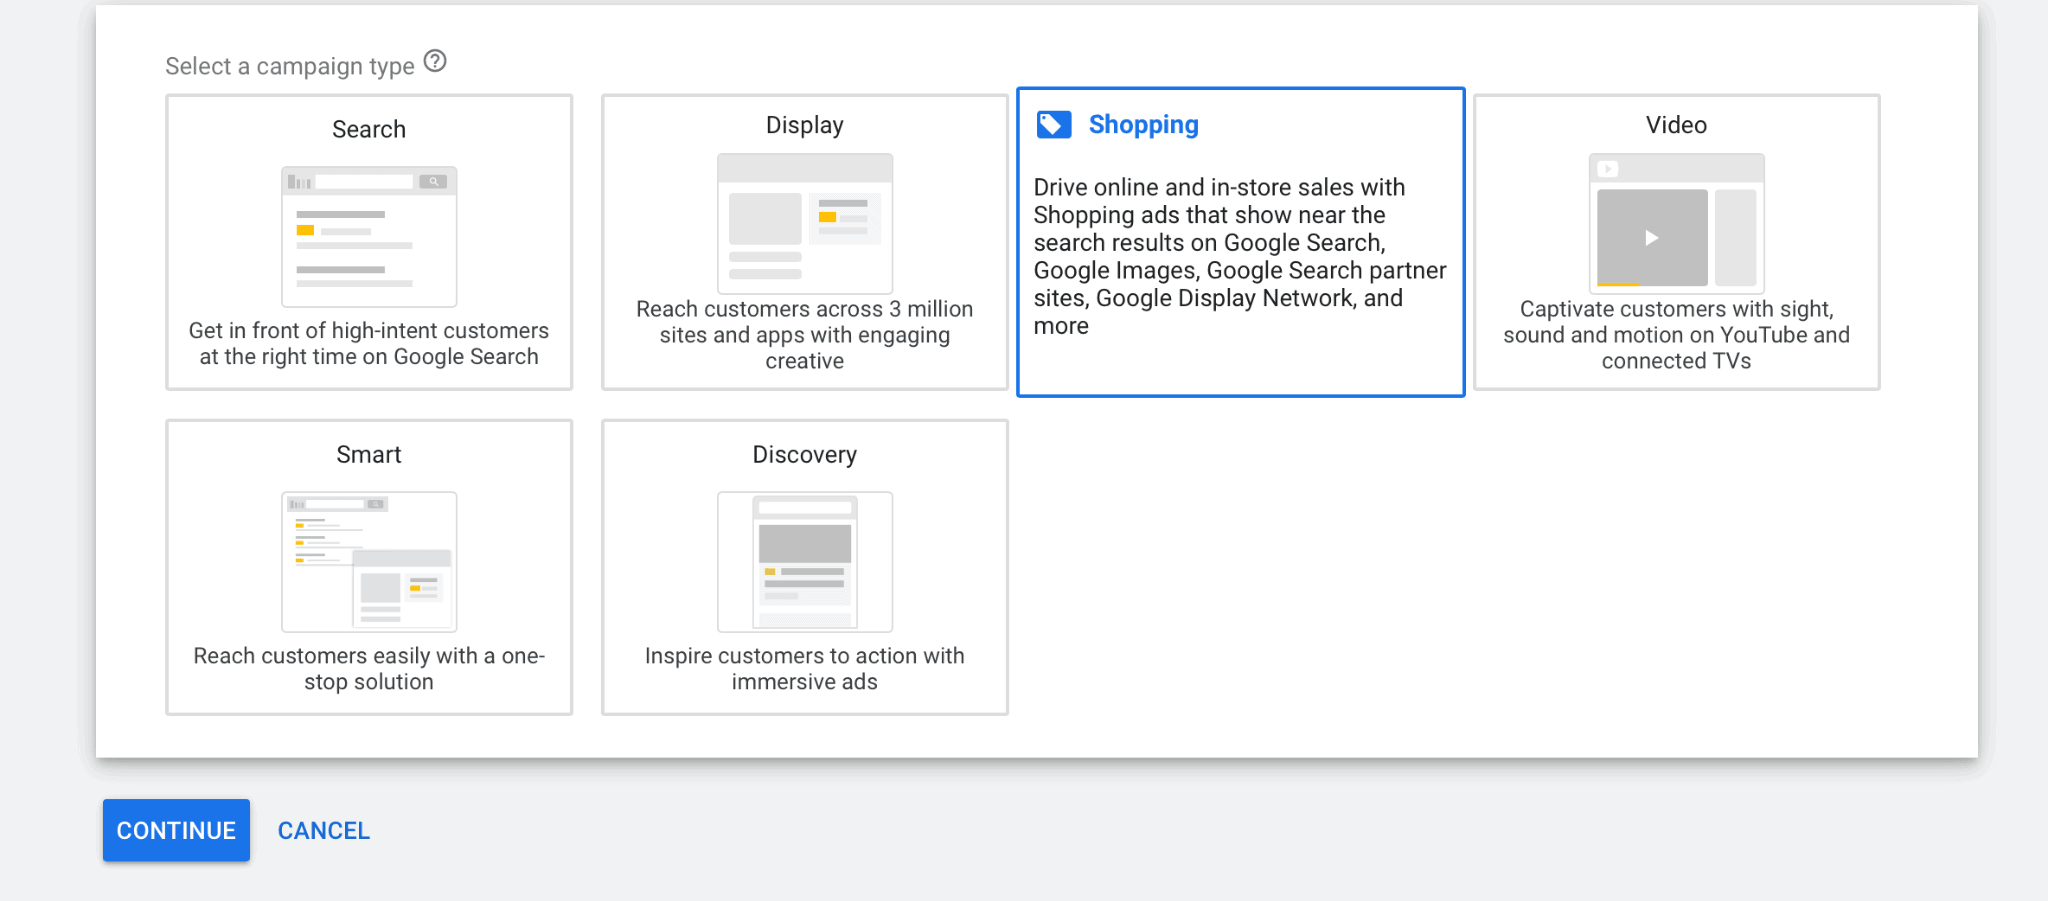The width and height of the screenshot is (2048, 901).
Task: Click 'Inspire customers to action' description
Action: pyautogui.click(x=805, y=669)
